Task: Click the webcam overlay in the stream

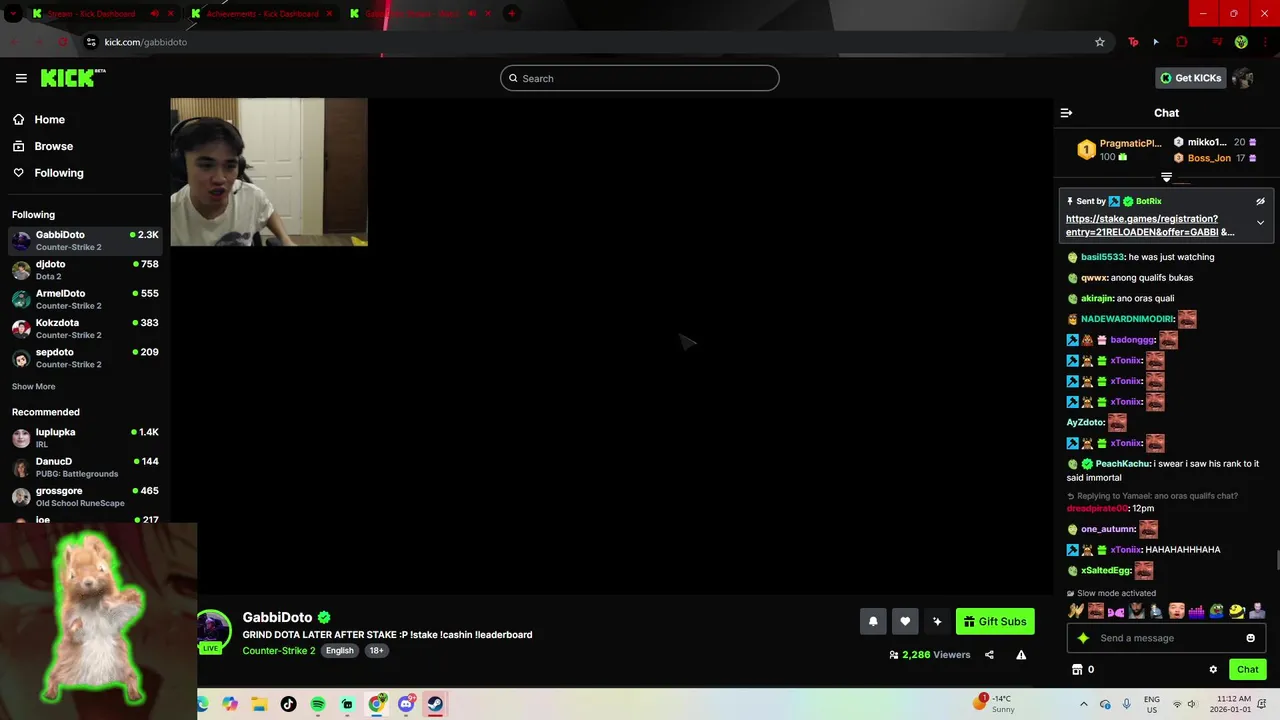Action: click(x=269, y=172)
